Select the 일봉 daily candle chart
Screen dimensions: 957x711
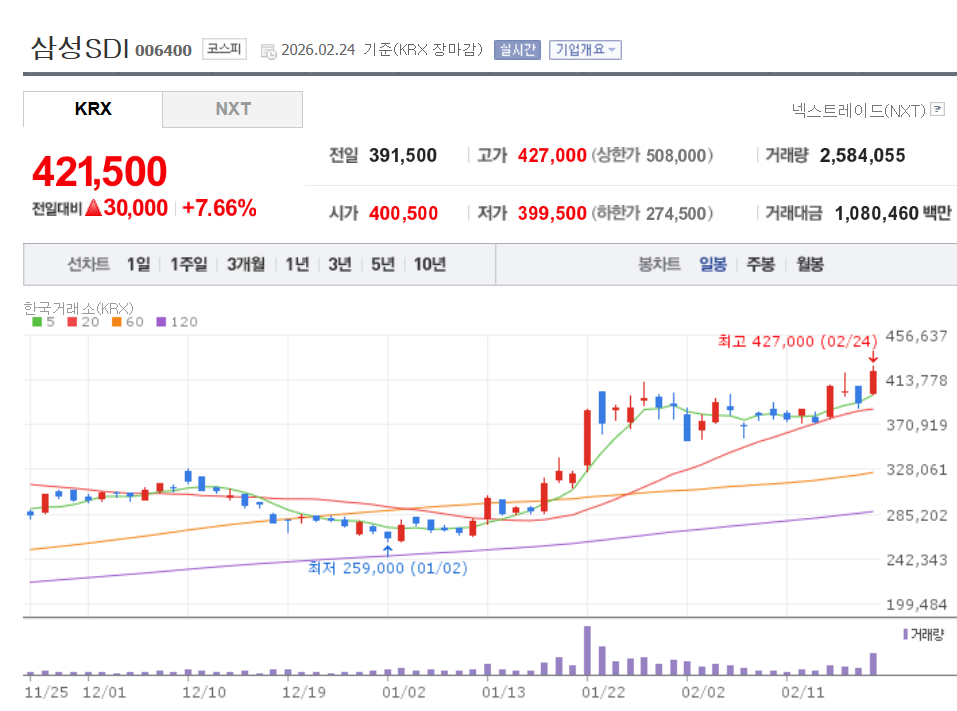(713, 264)
